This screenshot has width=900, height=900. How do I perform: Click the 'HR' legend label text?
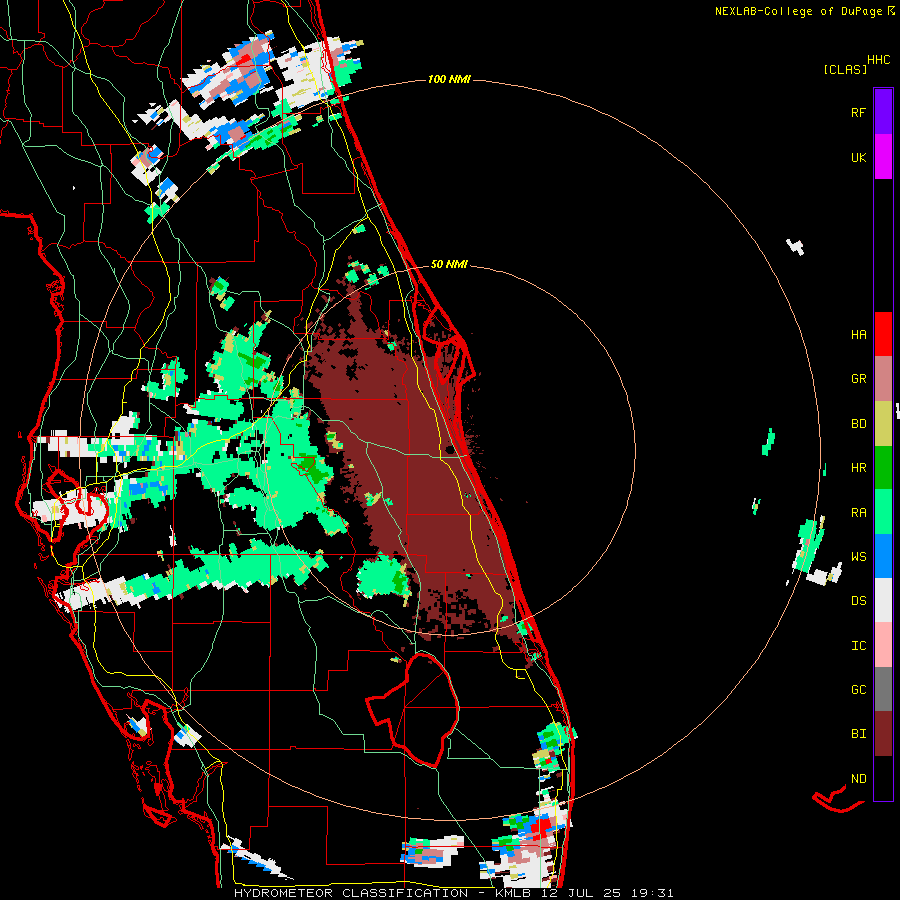(858, 468)
